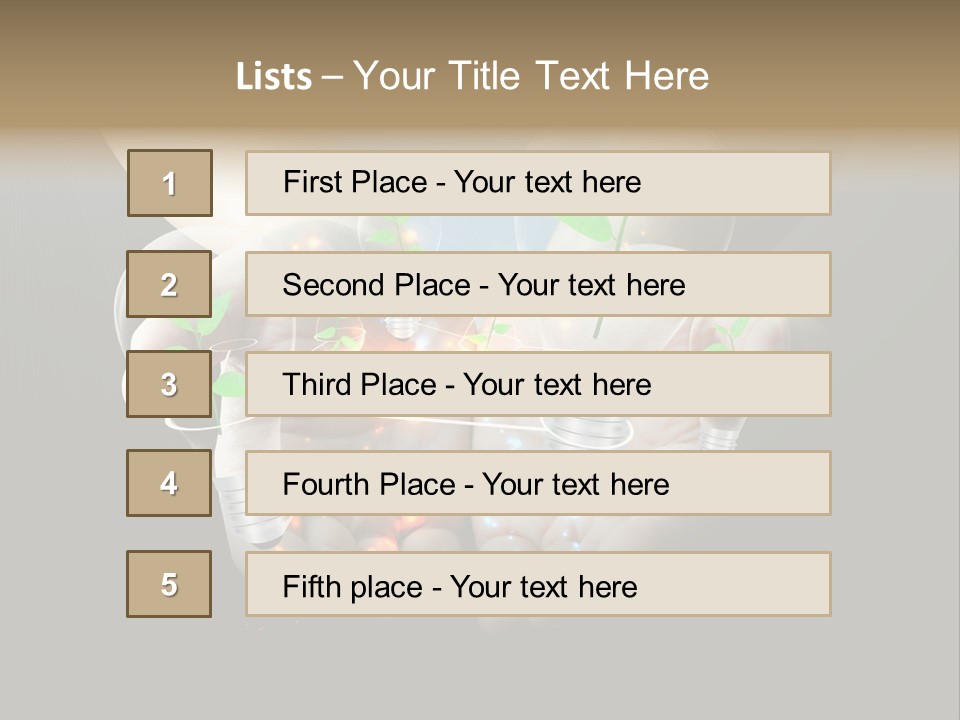960x720 pixels.
Task: Click the number 5 box
Action: tap(170, 584)
